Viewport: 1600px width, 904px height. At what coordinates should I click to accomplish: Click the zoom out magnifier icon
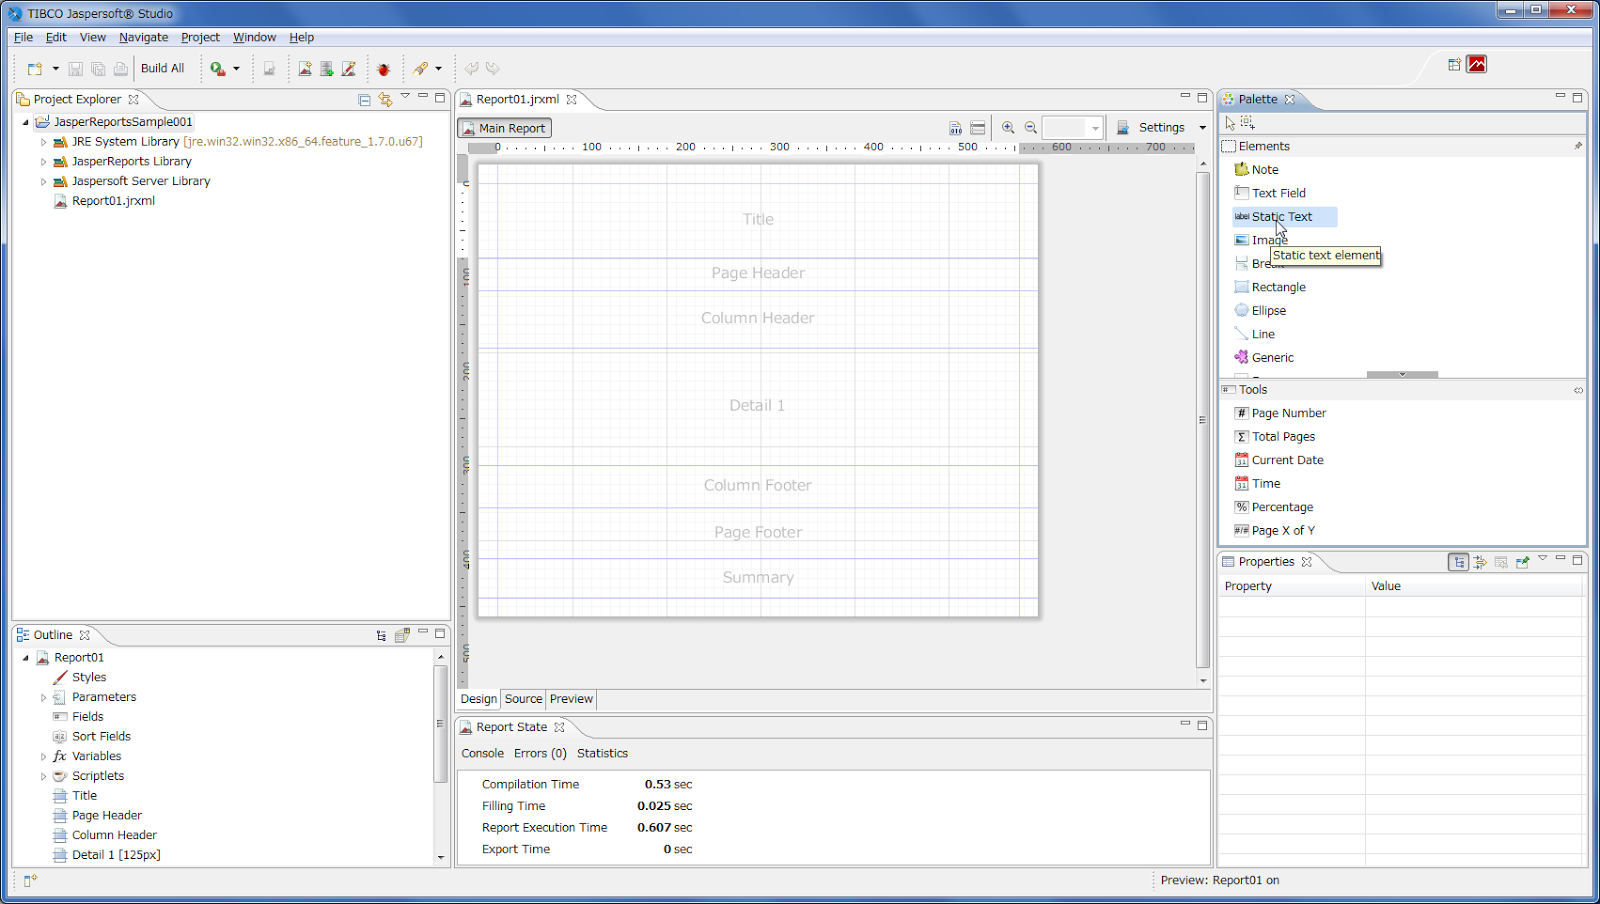(x=1031, y=128)
